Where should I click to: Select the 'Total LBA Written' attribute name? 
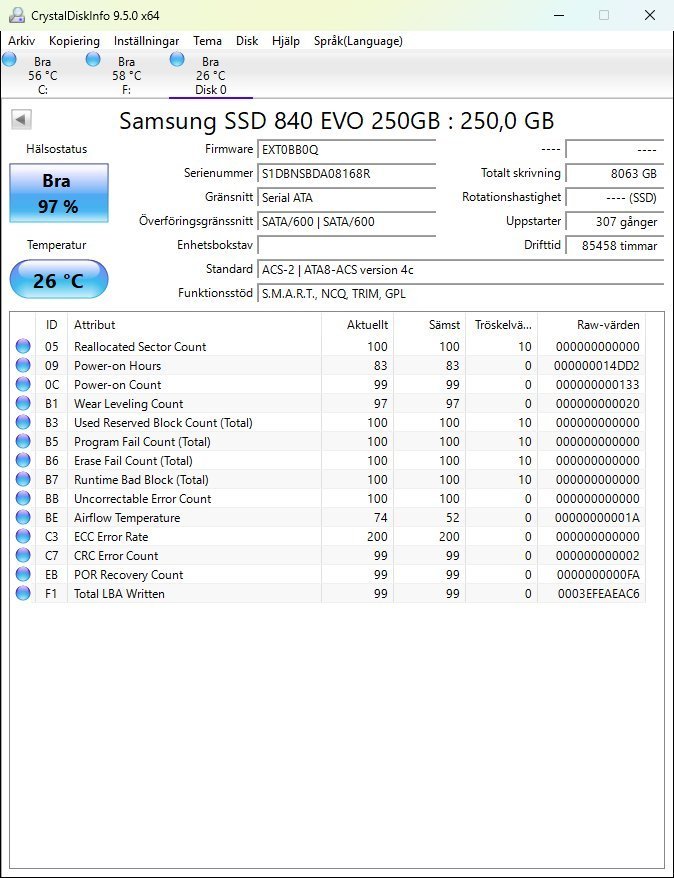tap(119, 594)
